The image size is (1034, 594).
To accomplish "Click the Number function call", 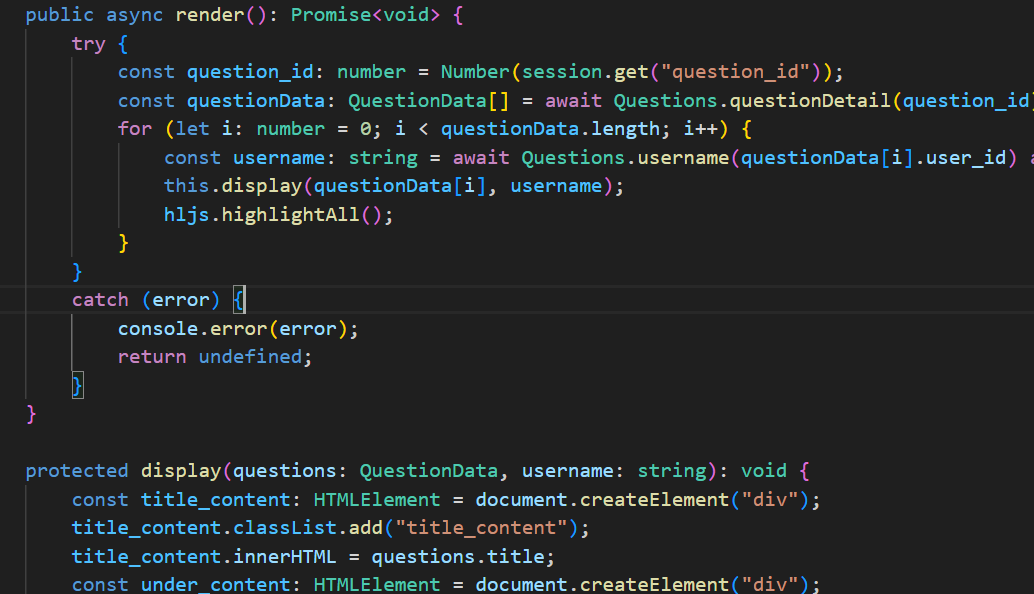I will click(x=474, y=72).
